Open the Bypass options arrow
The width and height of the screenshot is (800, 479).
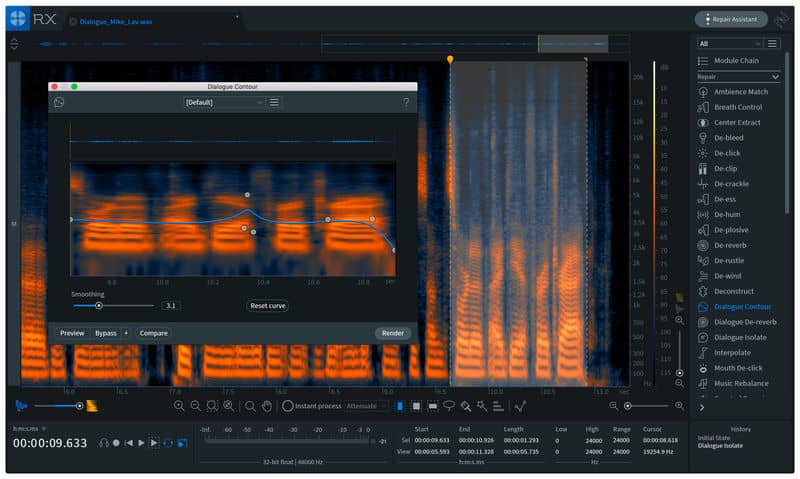tap(126, 333)
